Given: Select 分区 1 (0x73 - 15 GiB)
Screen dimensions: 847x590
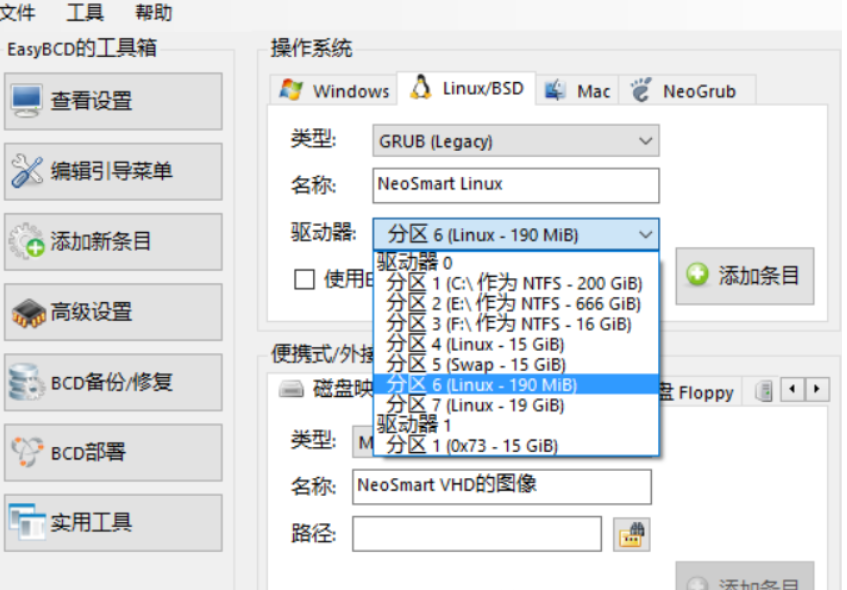Looking at the screenshot, I should point(516,445).
